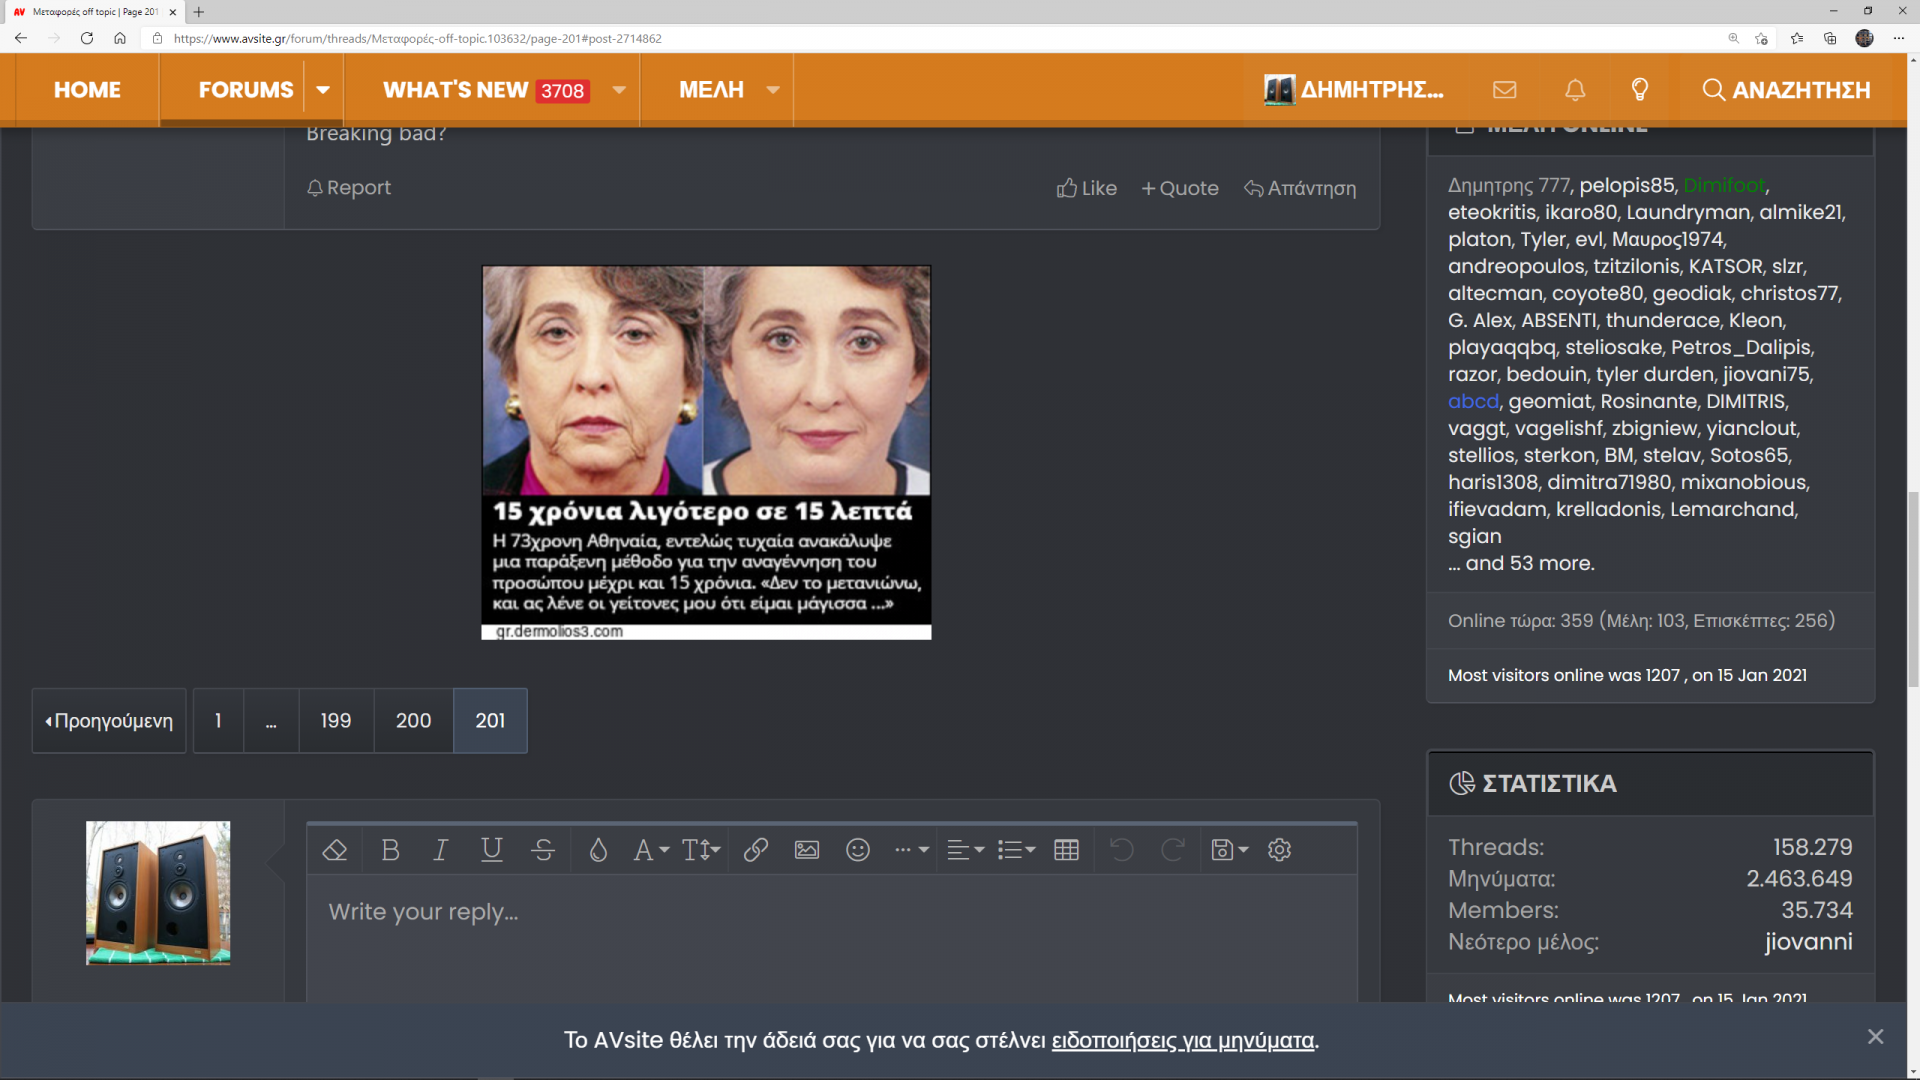
Task: Expand the FORUMS dropdown arrow
Action: 323,90
